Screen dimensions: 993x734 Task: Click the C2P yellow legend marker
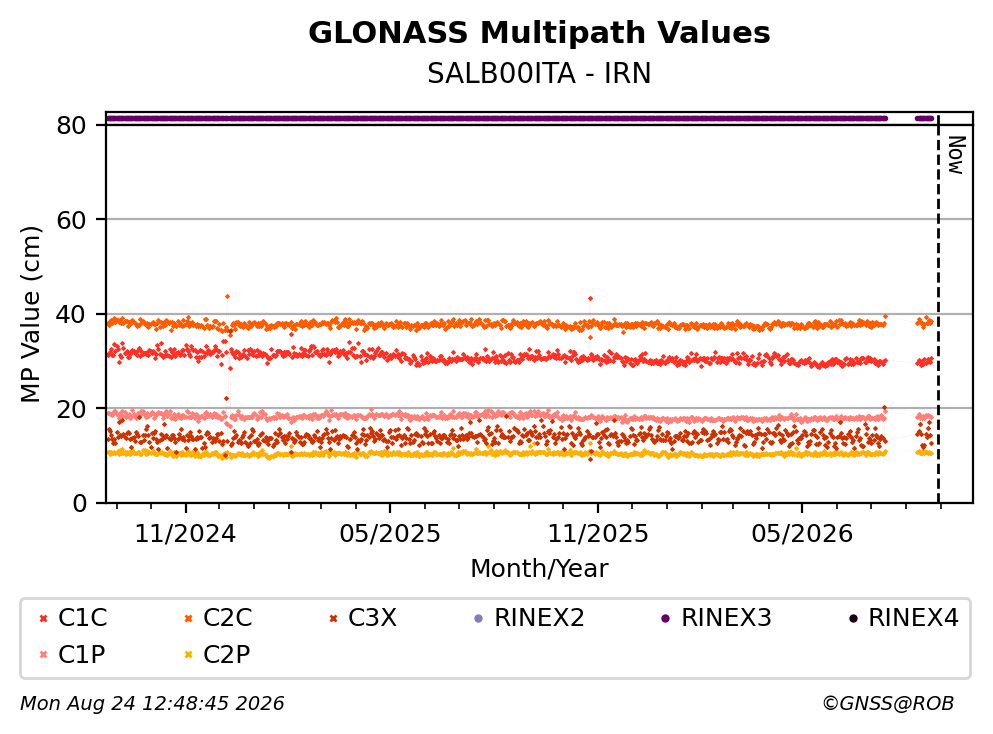coord(188,655)
